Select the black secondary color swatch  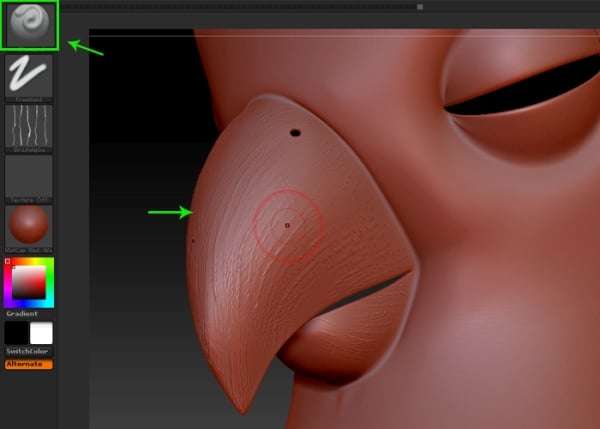pyautogui.click(x=16, y=333)
